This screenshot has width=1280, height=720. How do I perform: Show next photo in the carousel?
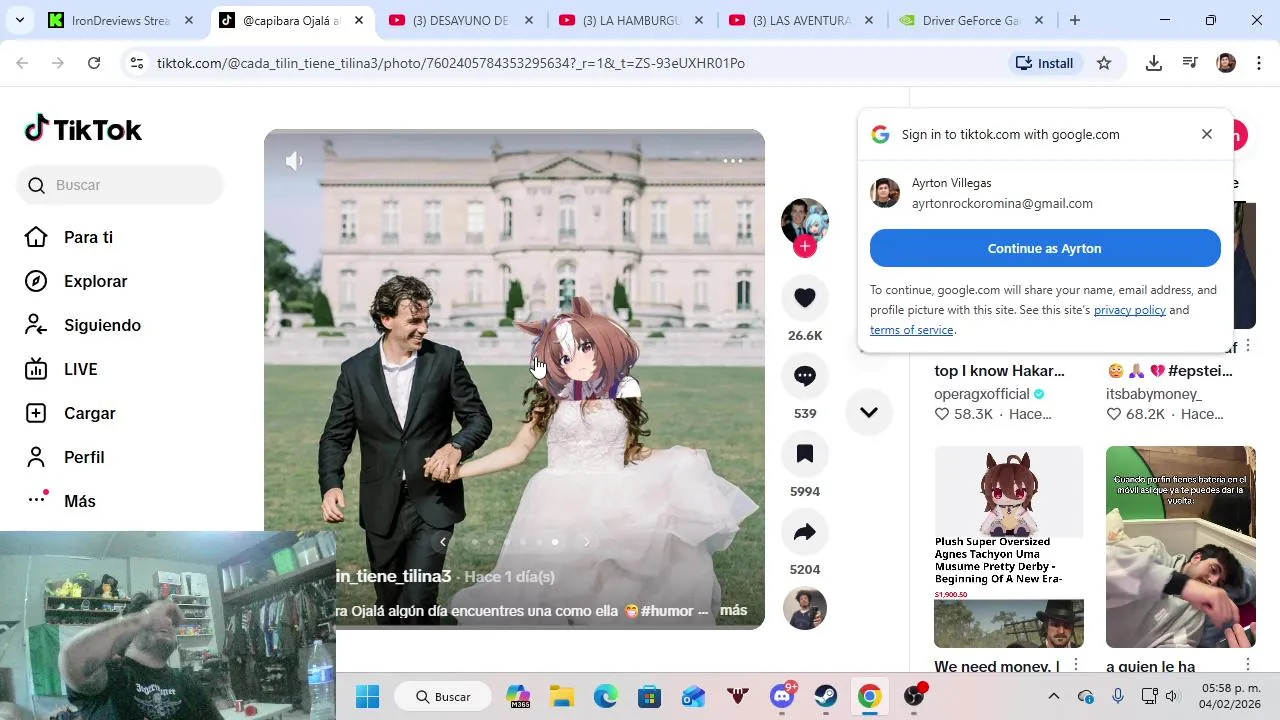(x=587, y=542)
